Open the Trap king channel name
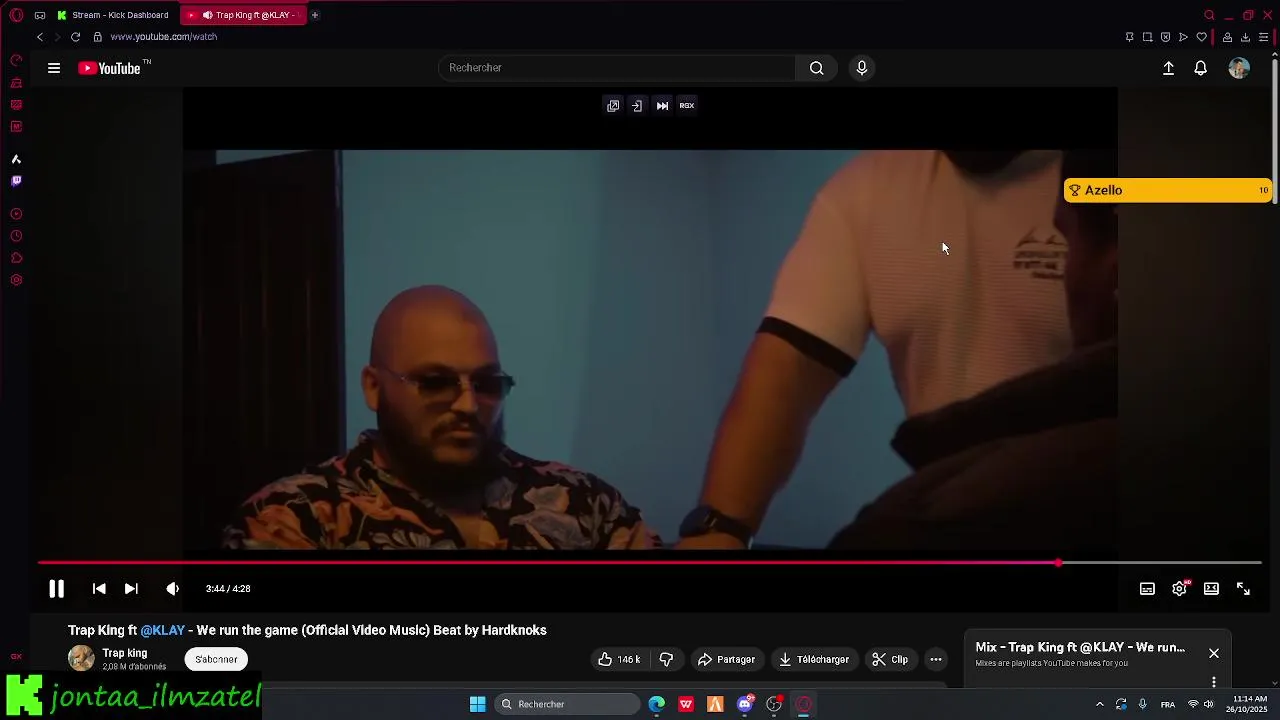 point(125,653)
